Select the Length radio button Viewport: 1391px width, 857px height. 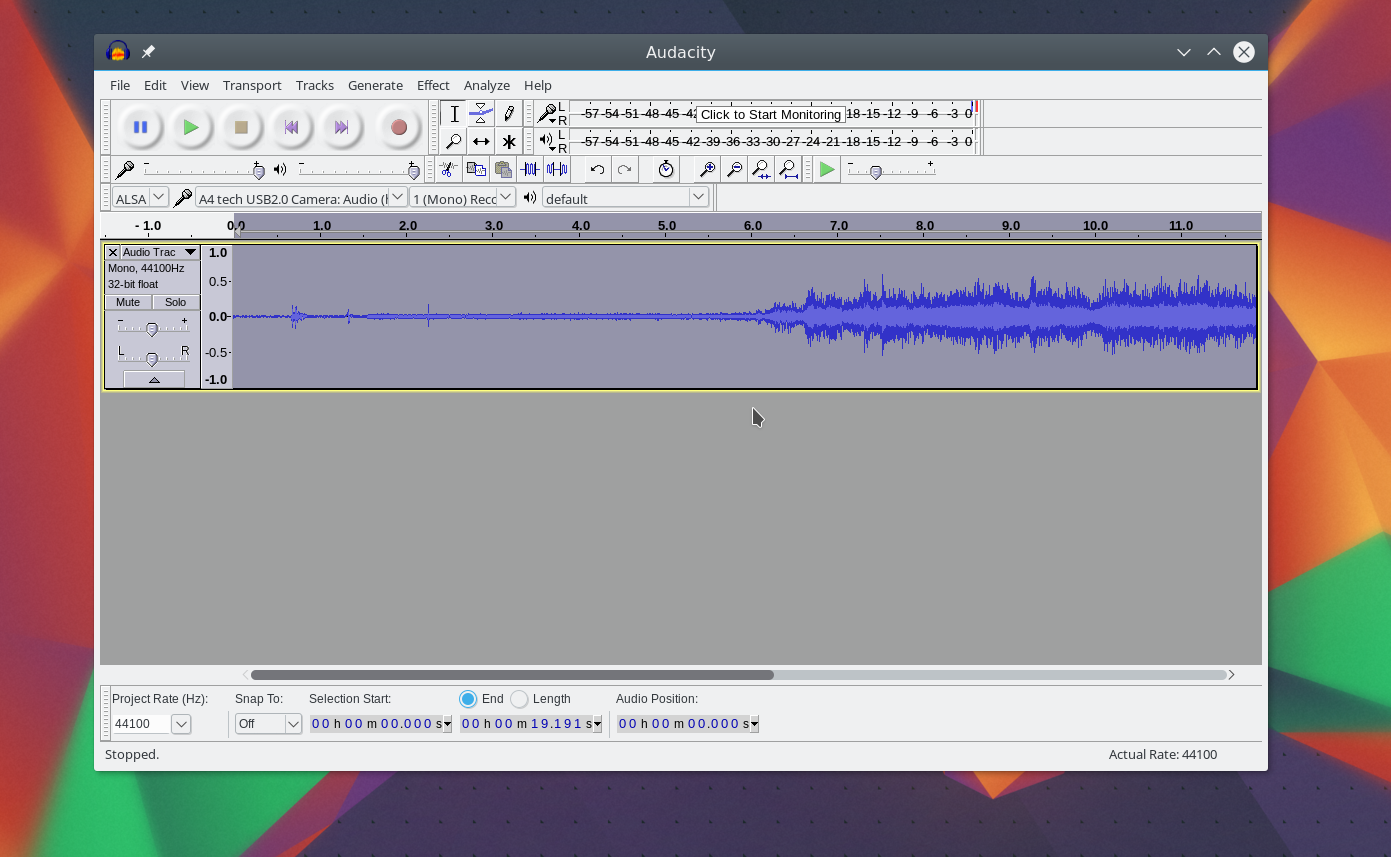[520, 699]
